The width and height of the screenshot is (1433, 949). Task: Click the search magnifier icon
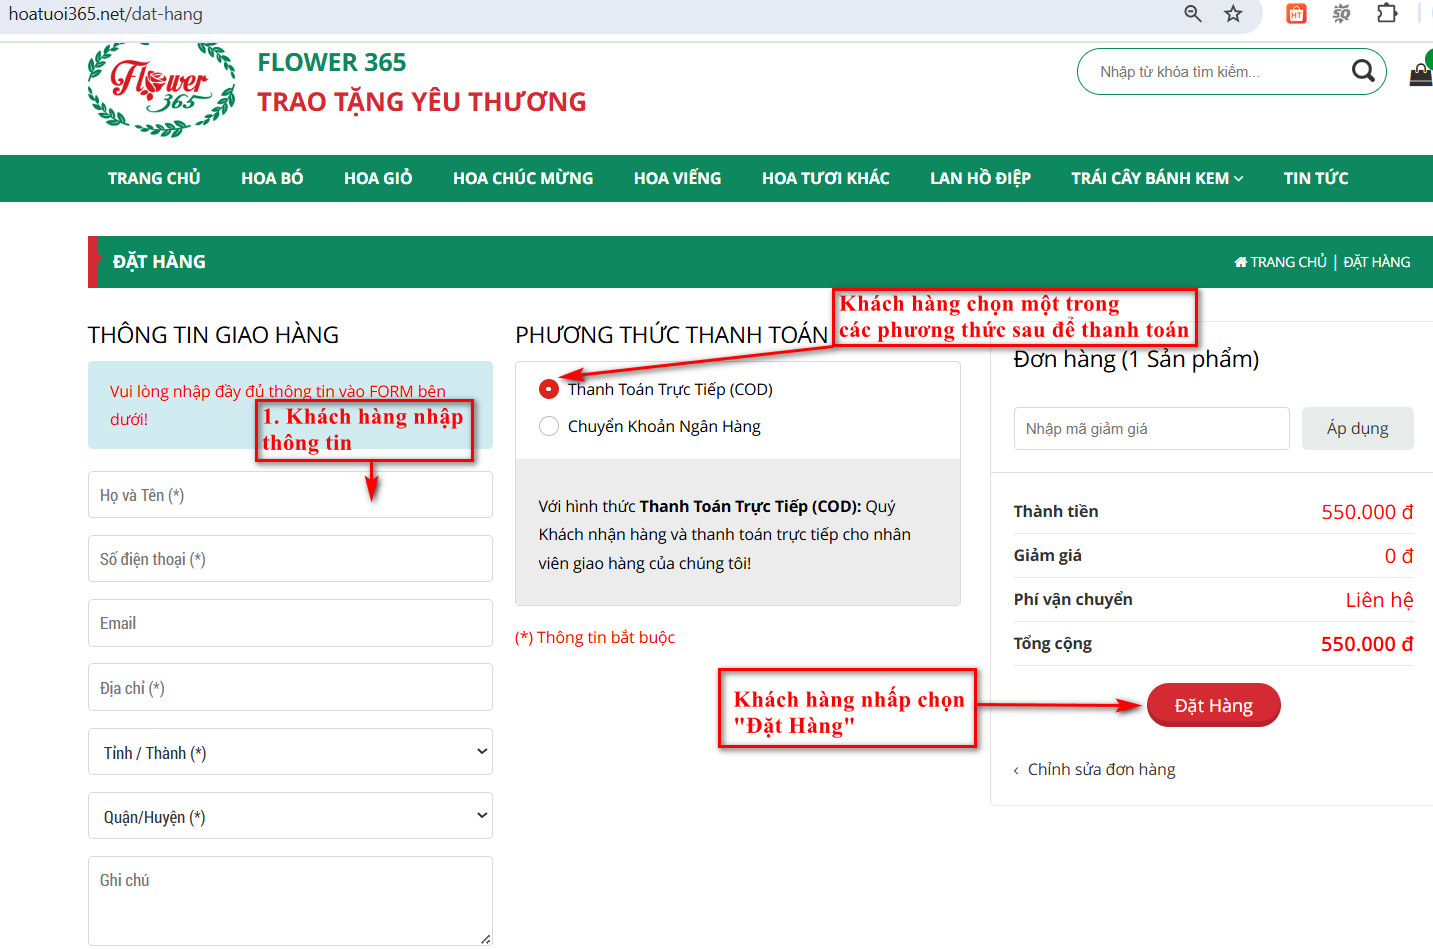coord(1362,71)
